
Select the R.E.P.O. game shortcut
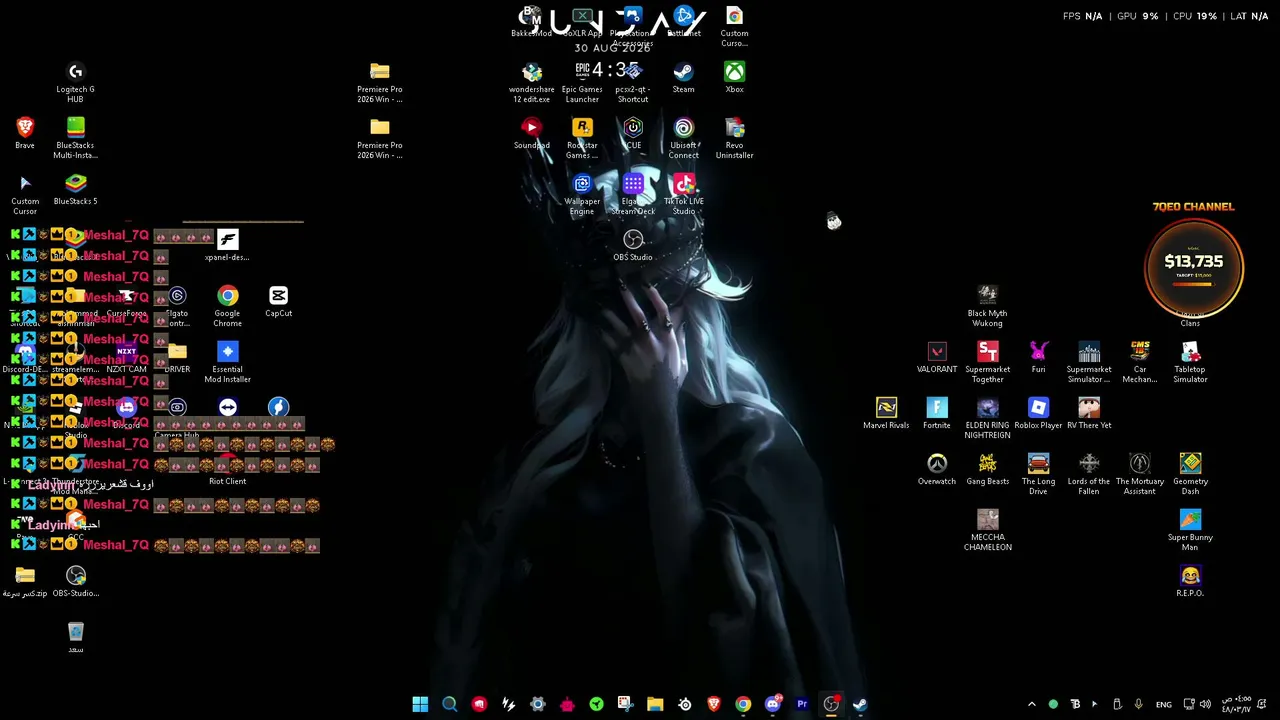tap(1190, 581)
